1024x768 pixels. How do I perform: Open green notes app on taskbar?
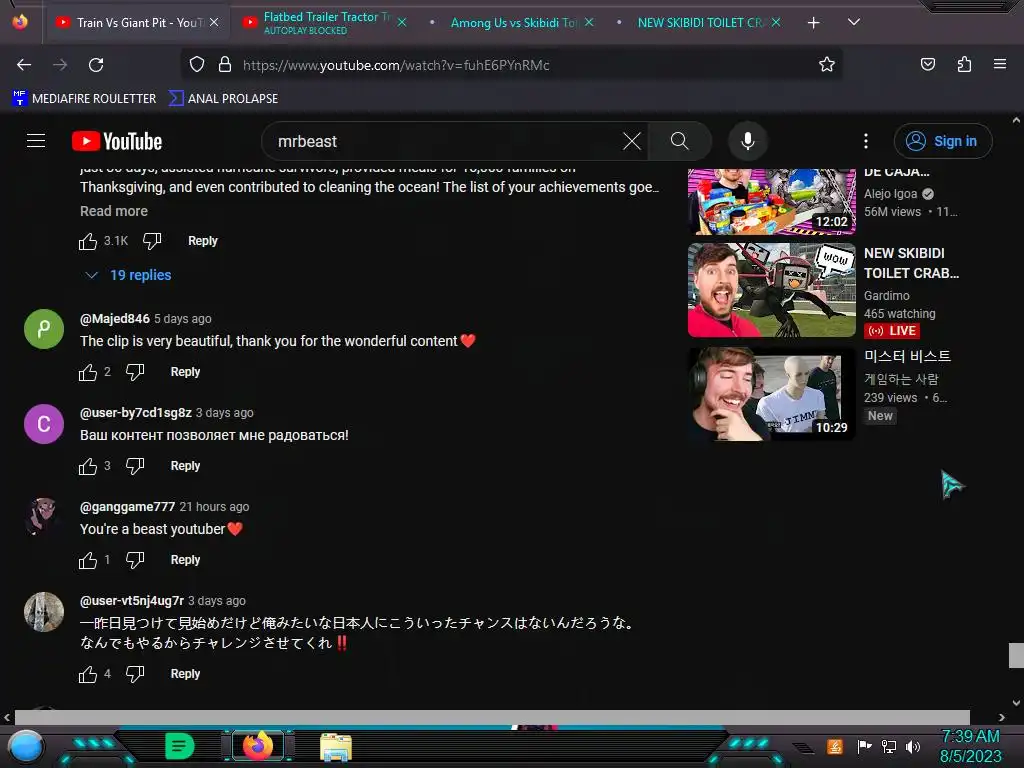coord(179,746)
